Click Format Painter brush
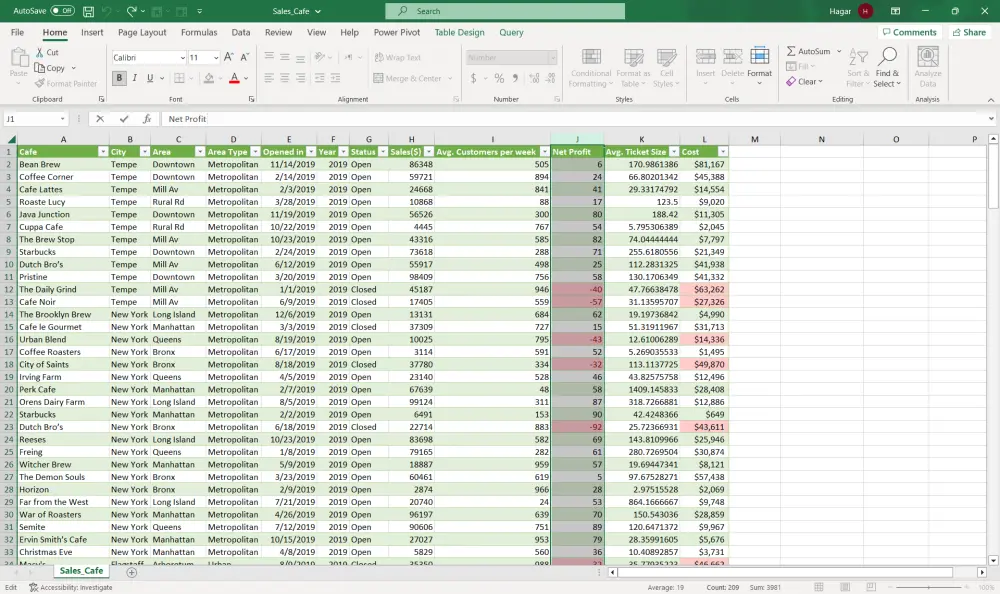Screen dimensions: 1000x594 [x=66, y=84]
